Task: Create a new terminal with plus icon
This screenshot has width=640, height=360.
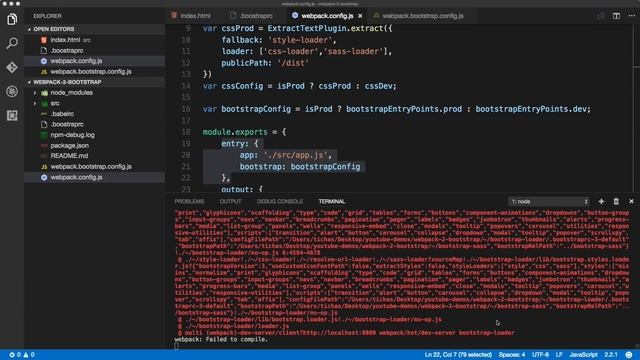Action: coord(601,202)
